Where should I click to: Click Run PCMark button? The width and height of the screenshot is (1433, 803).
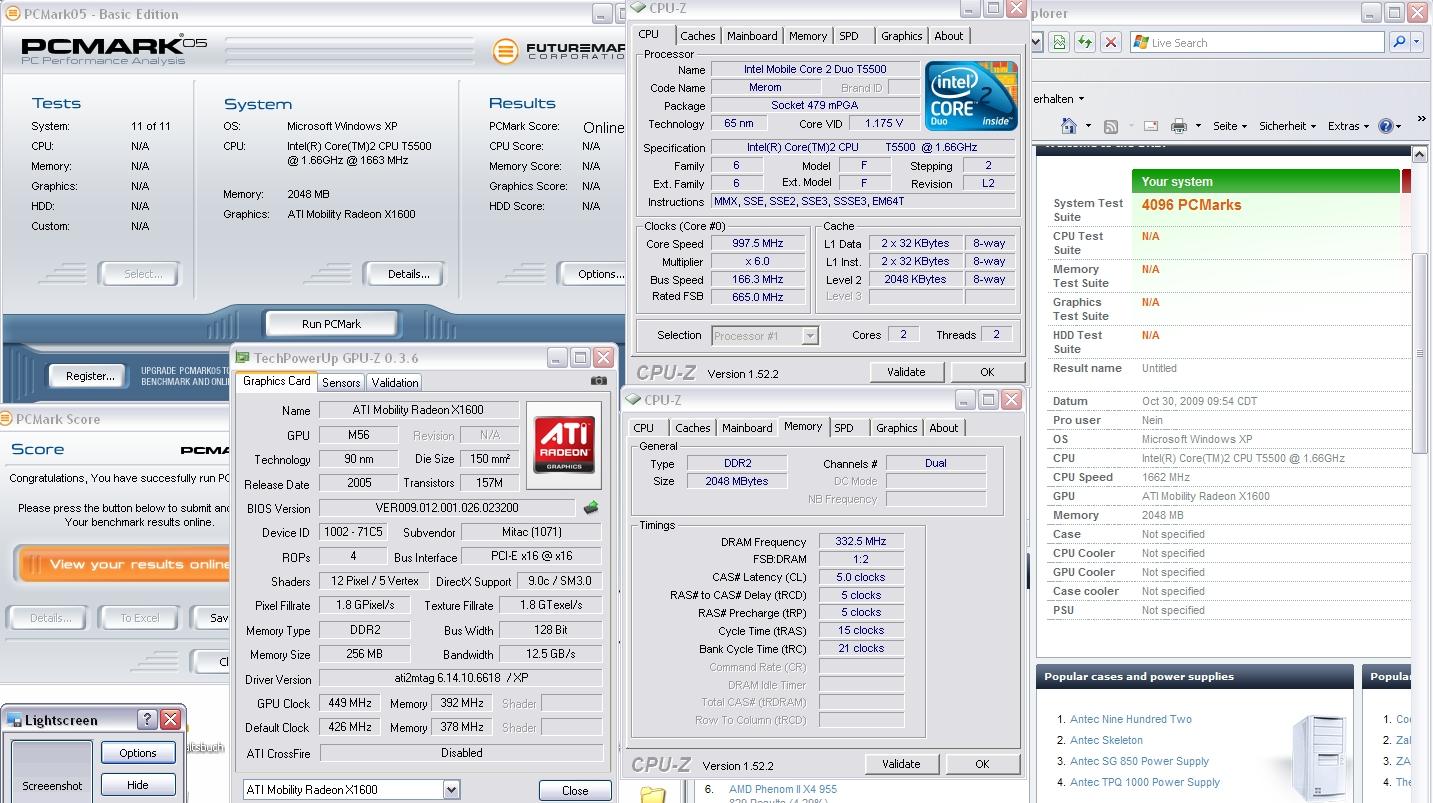(331, 324)
